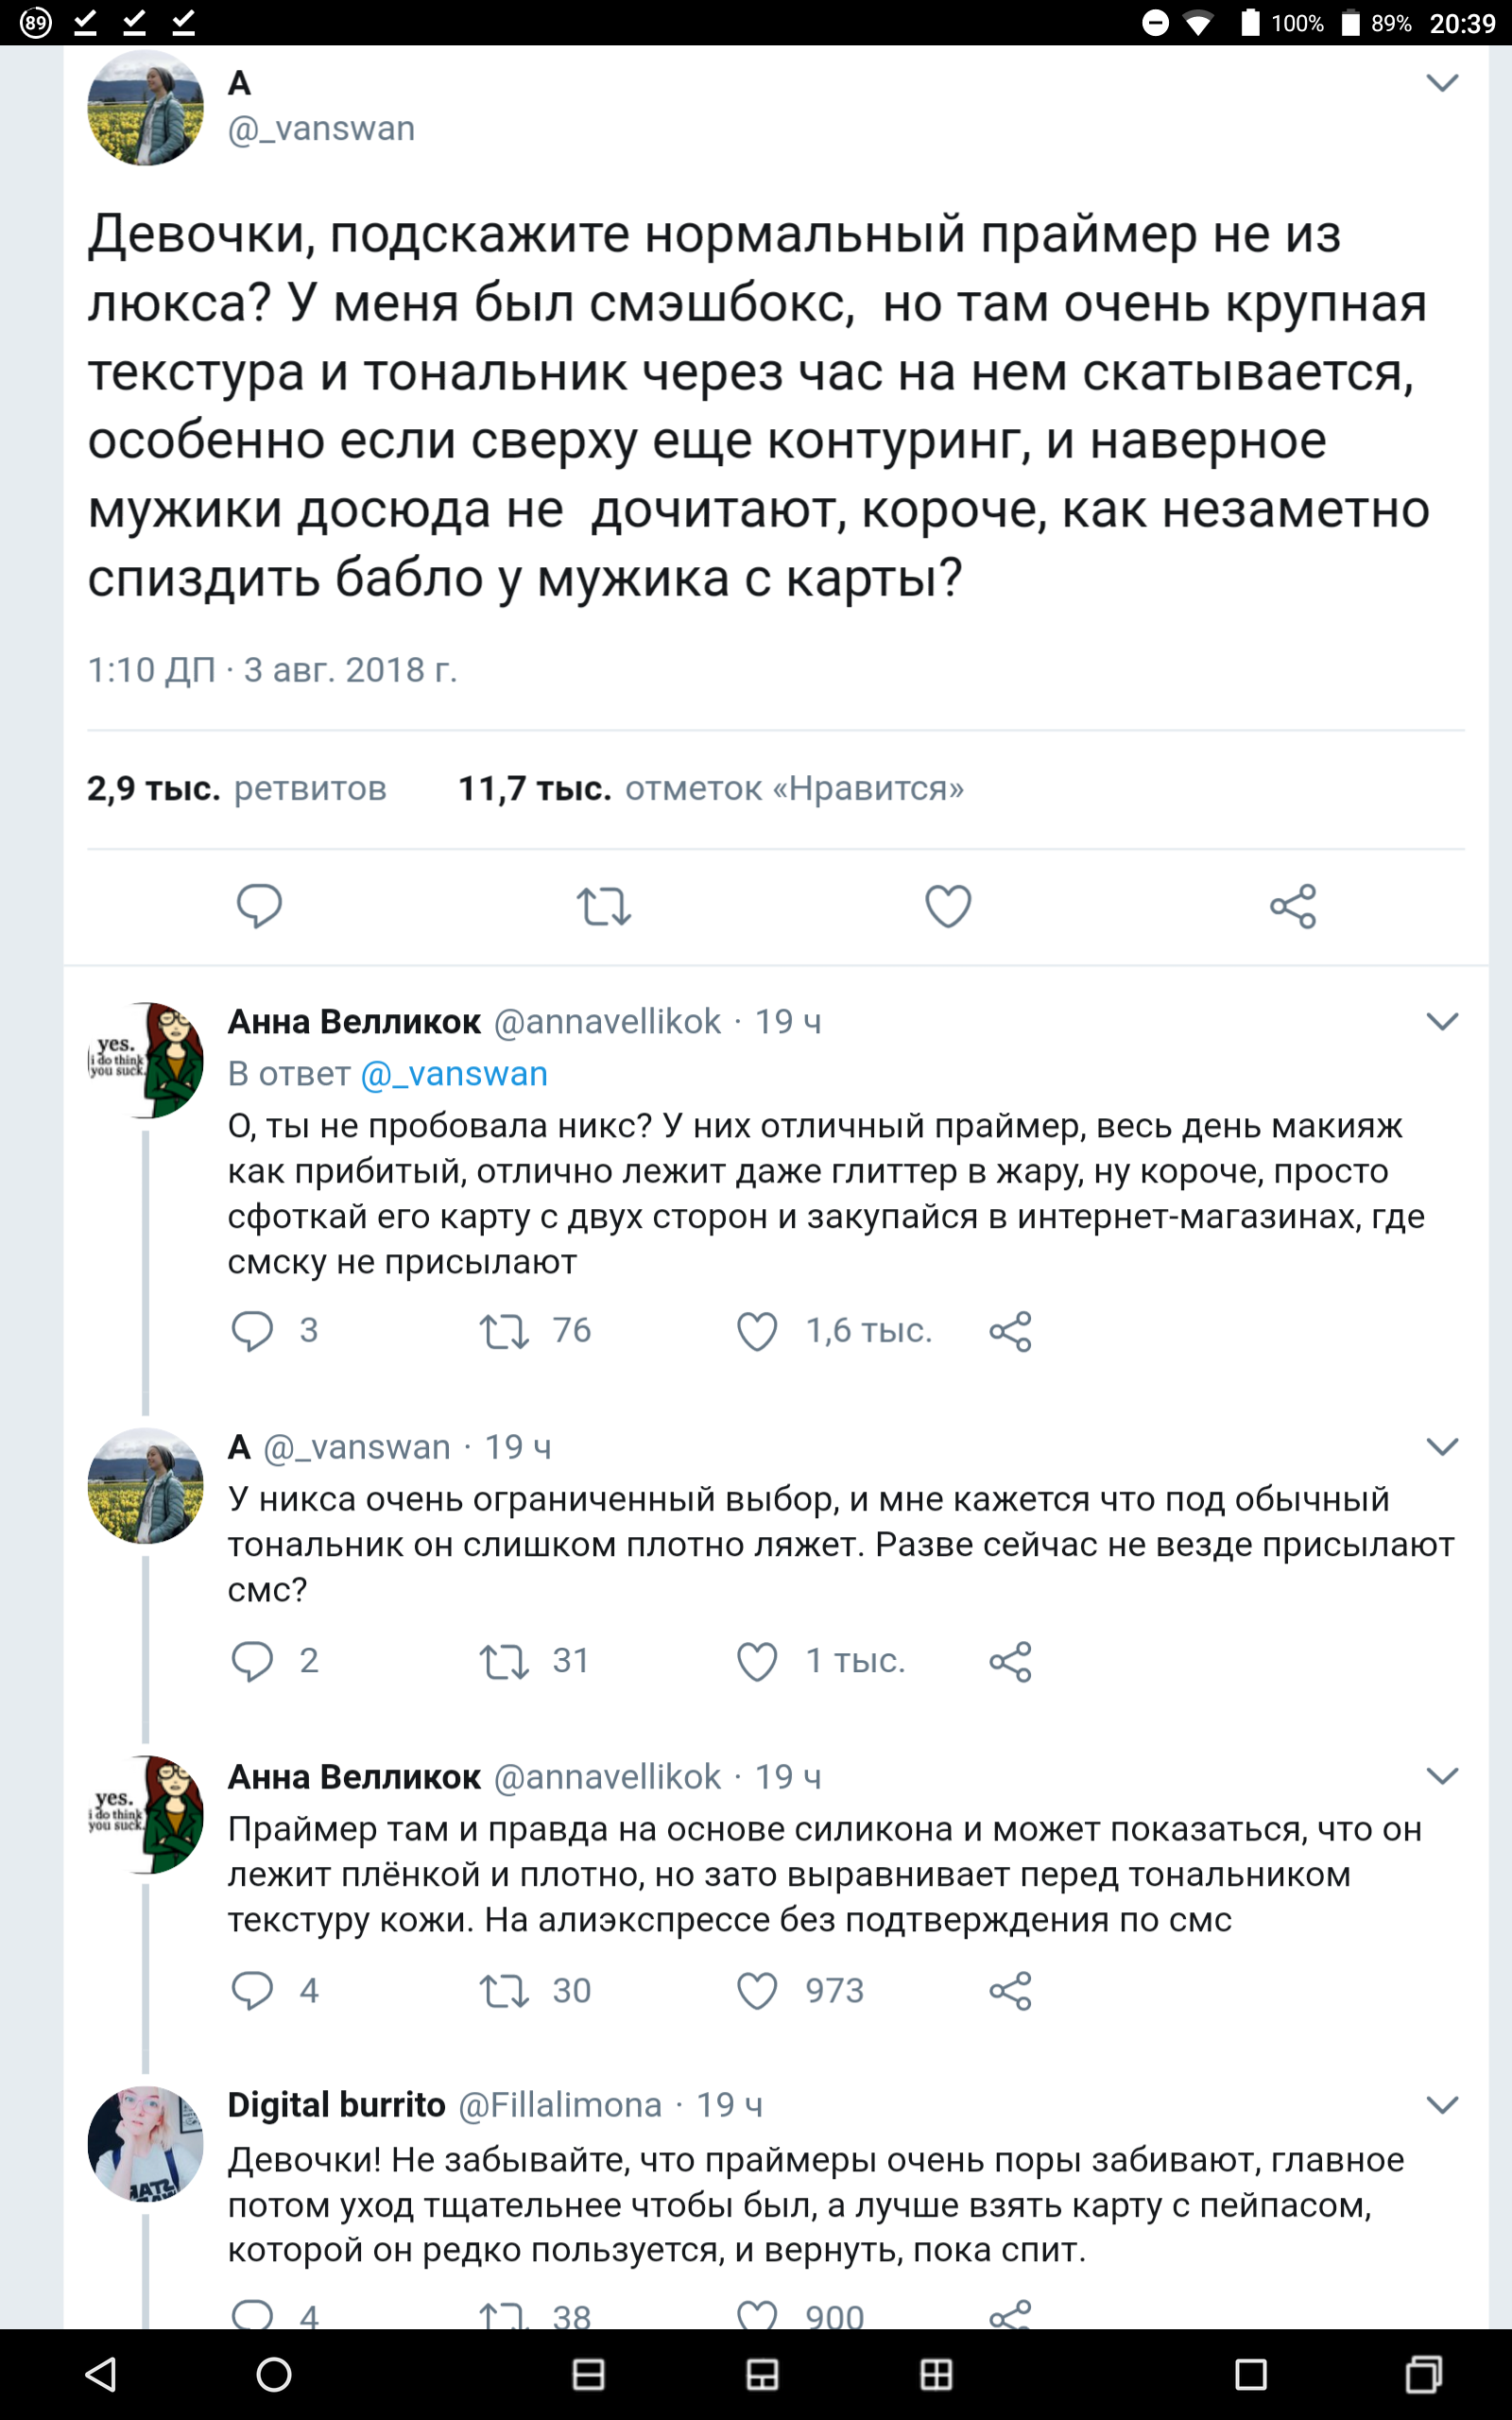The height and width of the screenshot is (2420, 1512).
Task: Retweet the main primer tweet
Action: pyautogui.click(x=603, y=906)
